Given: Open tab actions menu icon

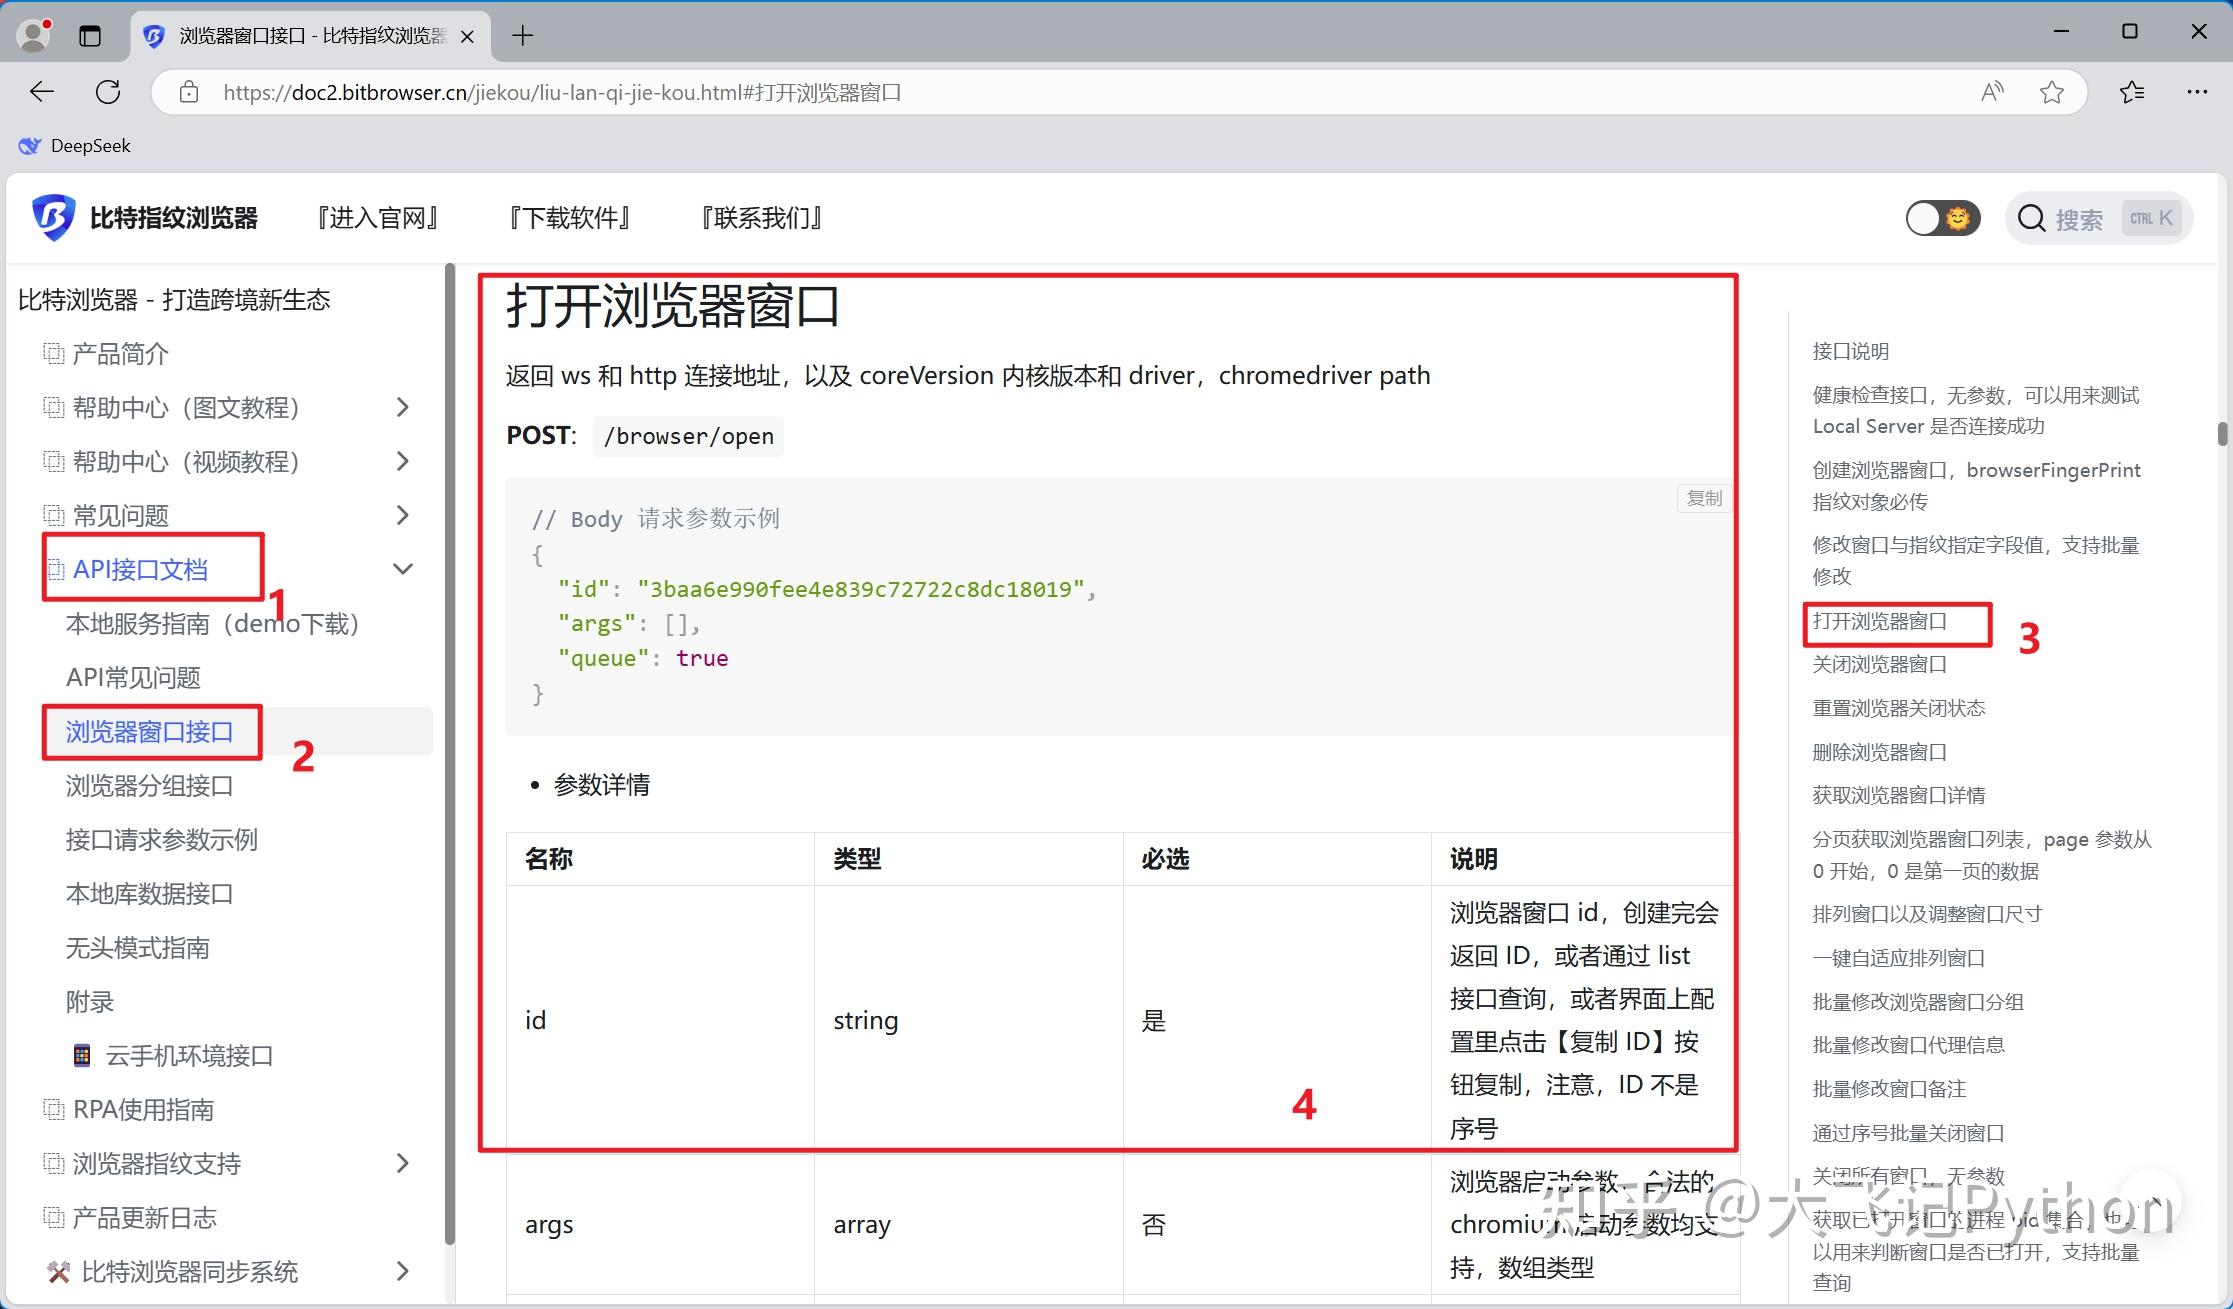Looking at the screenshot, I should coord(90,36).
